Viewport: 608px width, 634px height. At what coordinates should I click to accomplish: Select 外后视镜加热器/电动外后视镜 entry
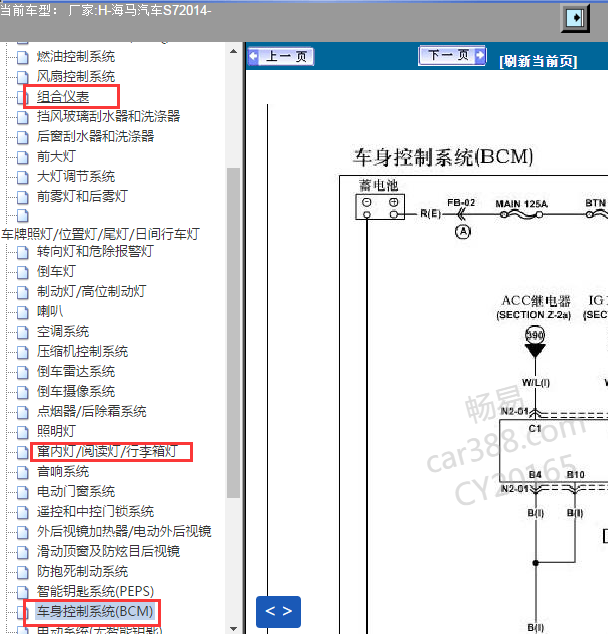click(x=124, y=531)
